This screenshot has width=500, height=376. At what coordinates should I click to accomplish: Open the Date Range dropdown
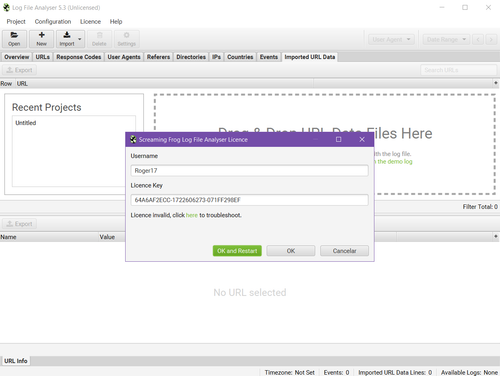446,39
